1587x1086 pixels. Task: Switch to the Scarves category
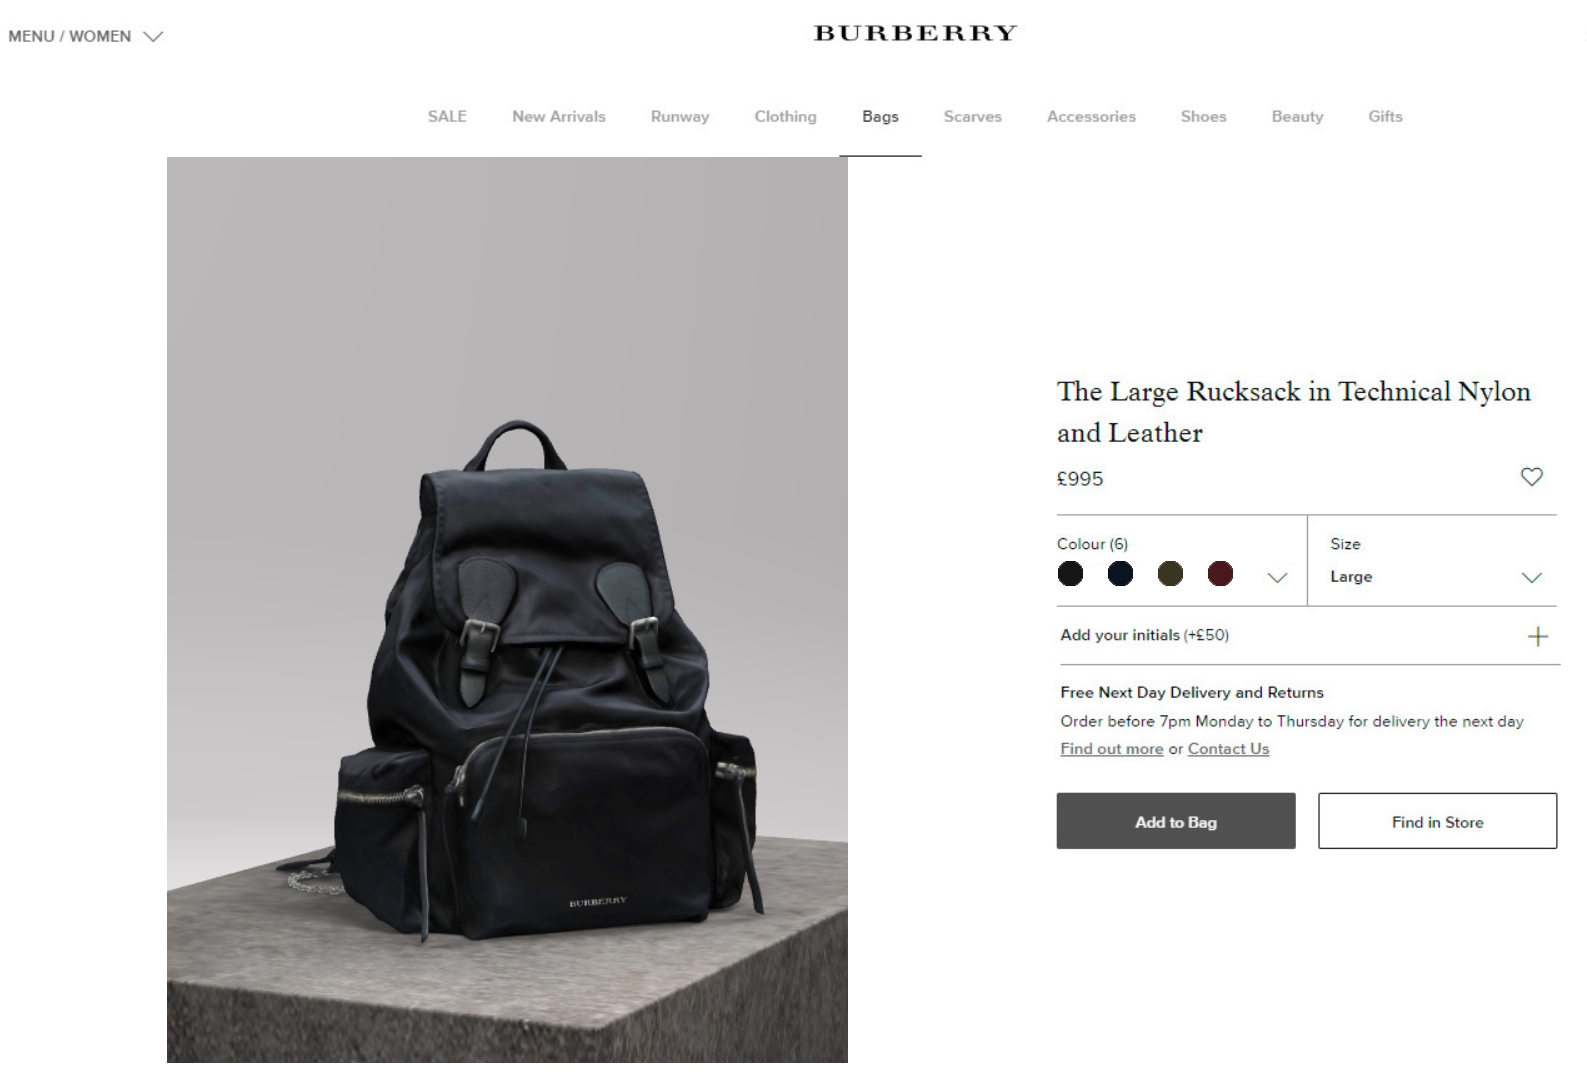[x=973, y=116]
